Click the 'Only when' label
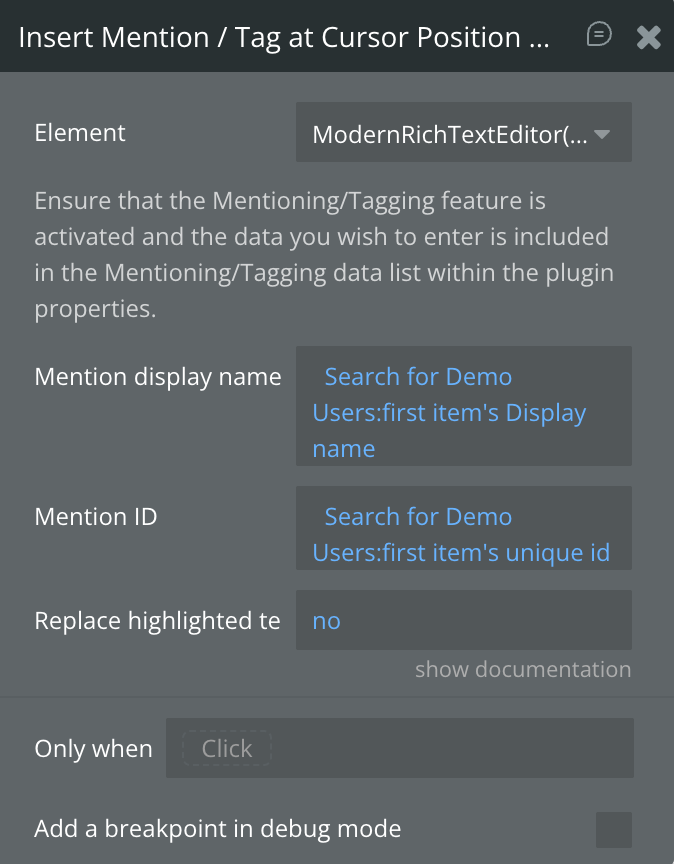The height and width of the screenshot is (864, 674). pyautogui.click(x=93, y=749)
